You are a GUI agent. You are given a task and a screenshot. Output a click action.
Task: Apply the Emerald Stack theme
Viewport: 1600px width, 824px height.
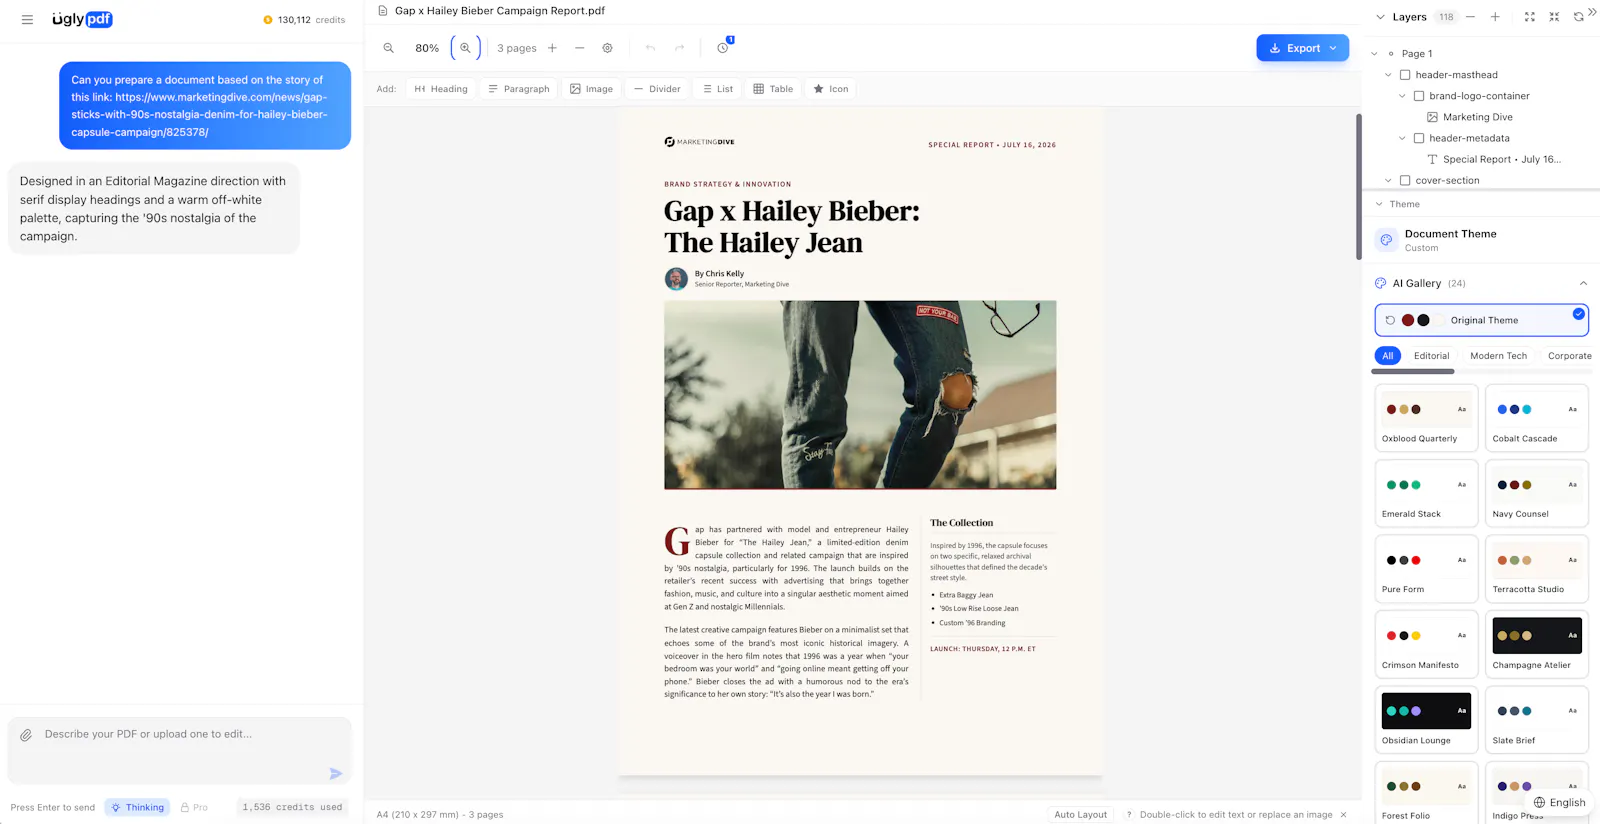point(1426,493)
